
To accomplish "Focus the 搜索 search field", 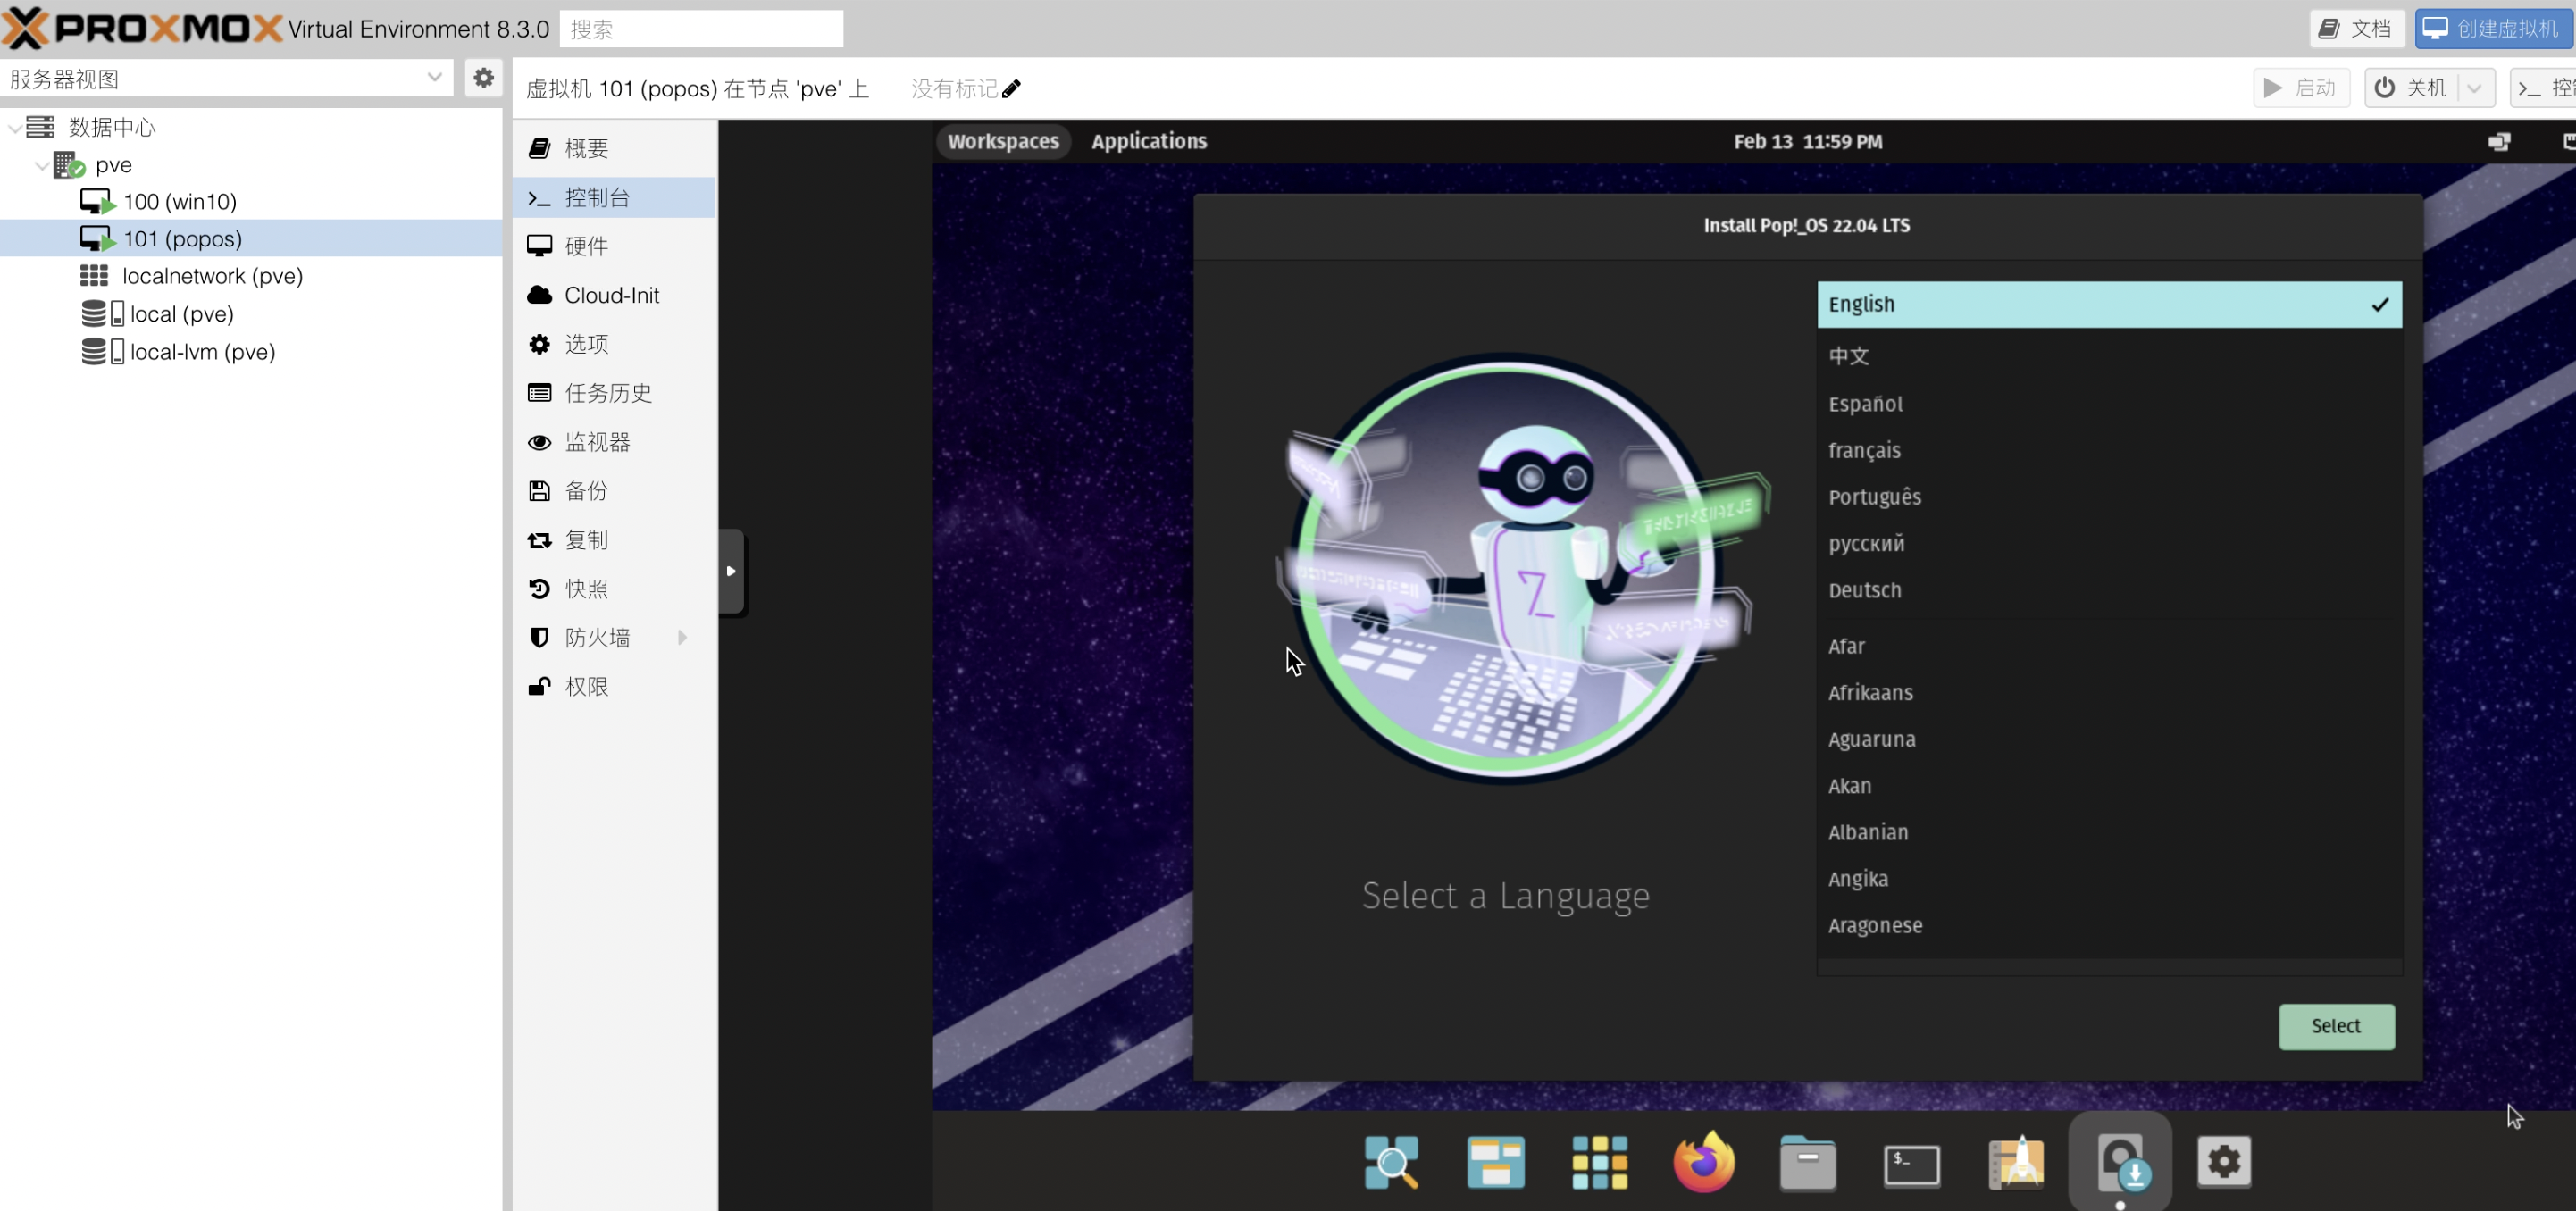I will tap(701, 29).
